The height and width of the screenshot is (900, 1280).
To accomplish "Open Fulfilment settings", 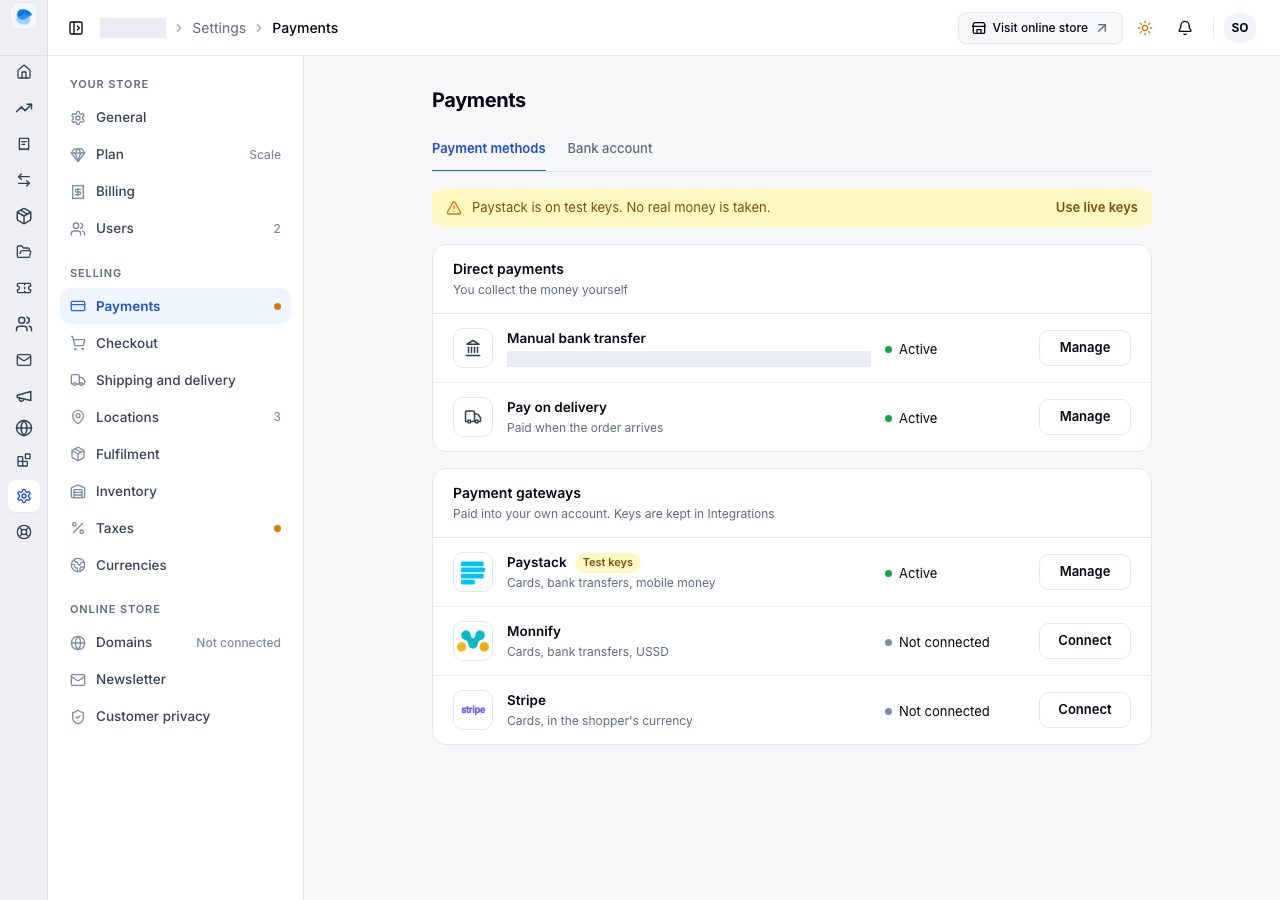I will 176,454.
